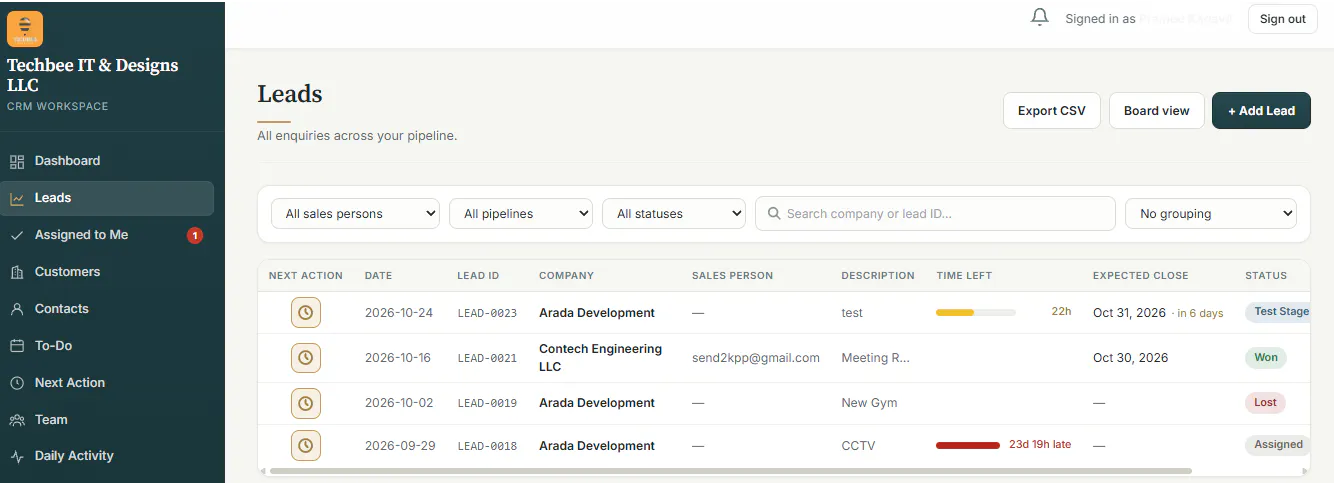The height and width of the screenshot is (483, 1334).
Task: Click the Contacts person icon
Action: [17, 309]
